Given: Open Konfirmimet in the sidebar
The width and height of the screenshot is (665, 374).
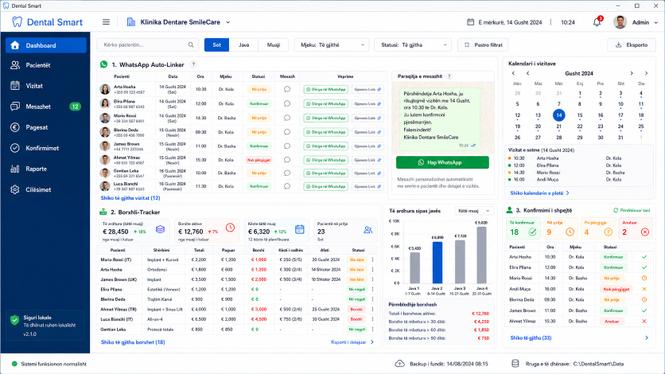Looking at the screenshot, I should tap(46, 148).
